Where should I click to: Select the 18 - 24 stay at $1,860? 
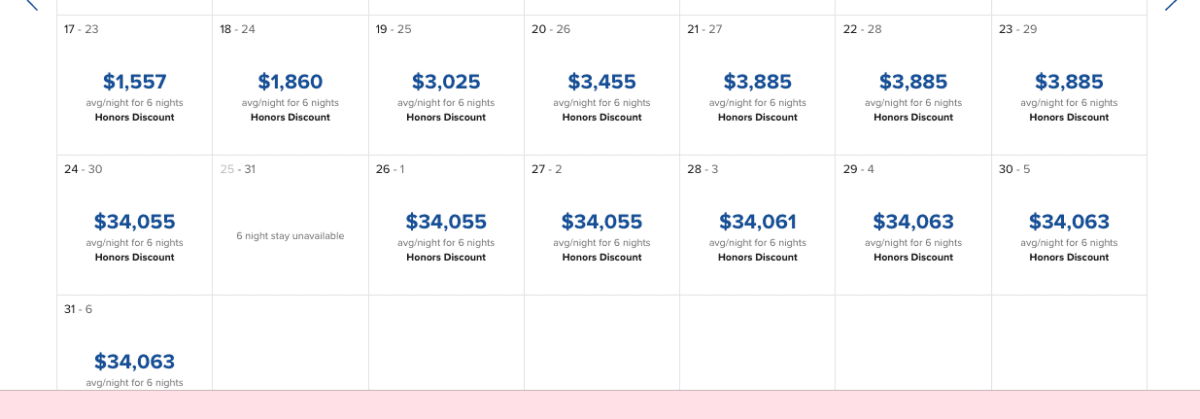tap(291, 85)
